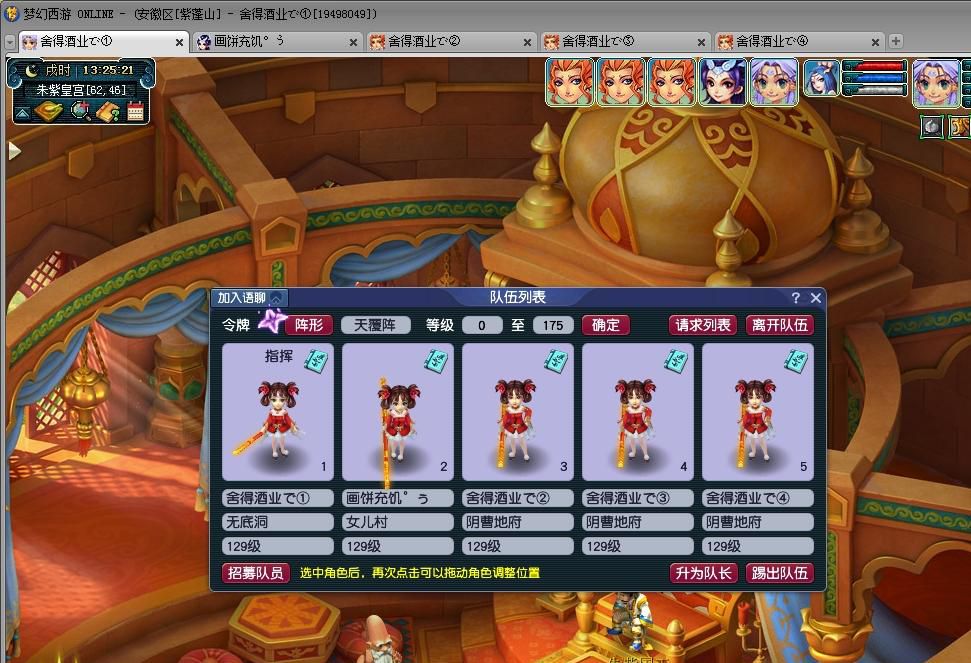
Task: Click the crescent moon day-night icon
Action: point(32,71)
